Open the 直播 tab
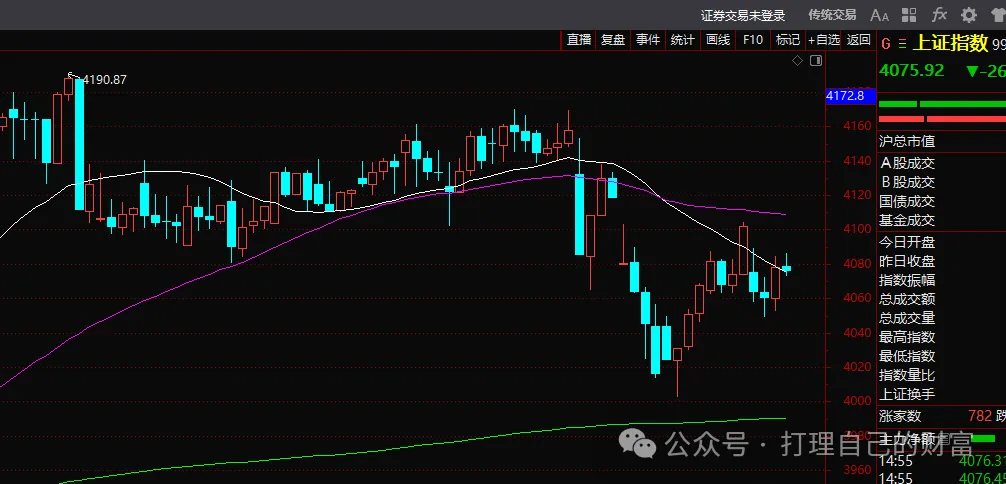Viewport: 1006px width, 484px height. coord(579,40)
